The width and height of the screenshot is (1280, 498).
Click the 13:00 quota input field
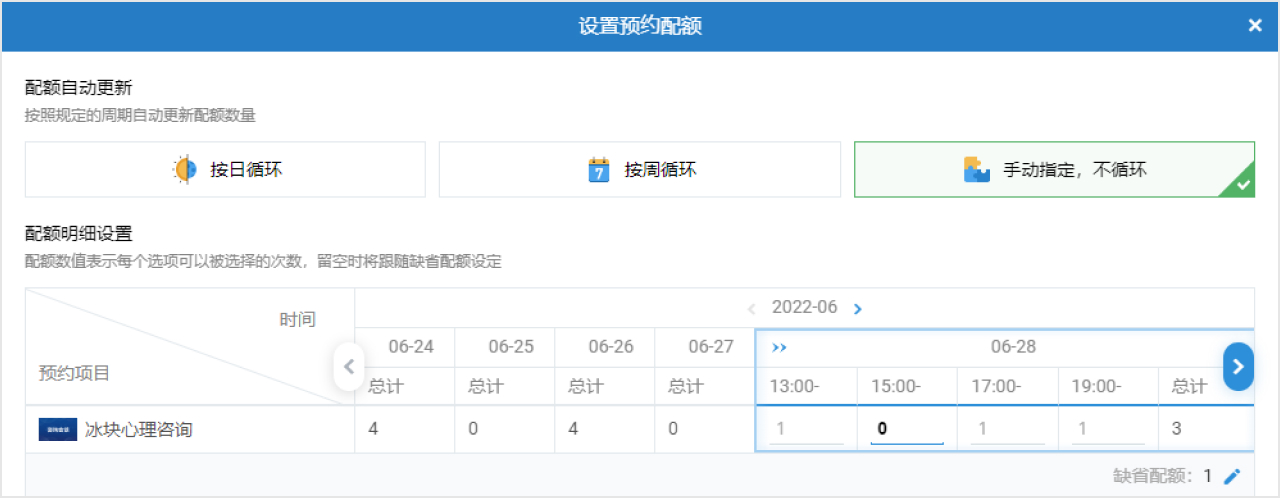[806, 430]
